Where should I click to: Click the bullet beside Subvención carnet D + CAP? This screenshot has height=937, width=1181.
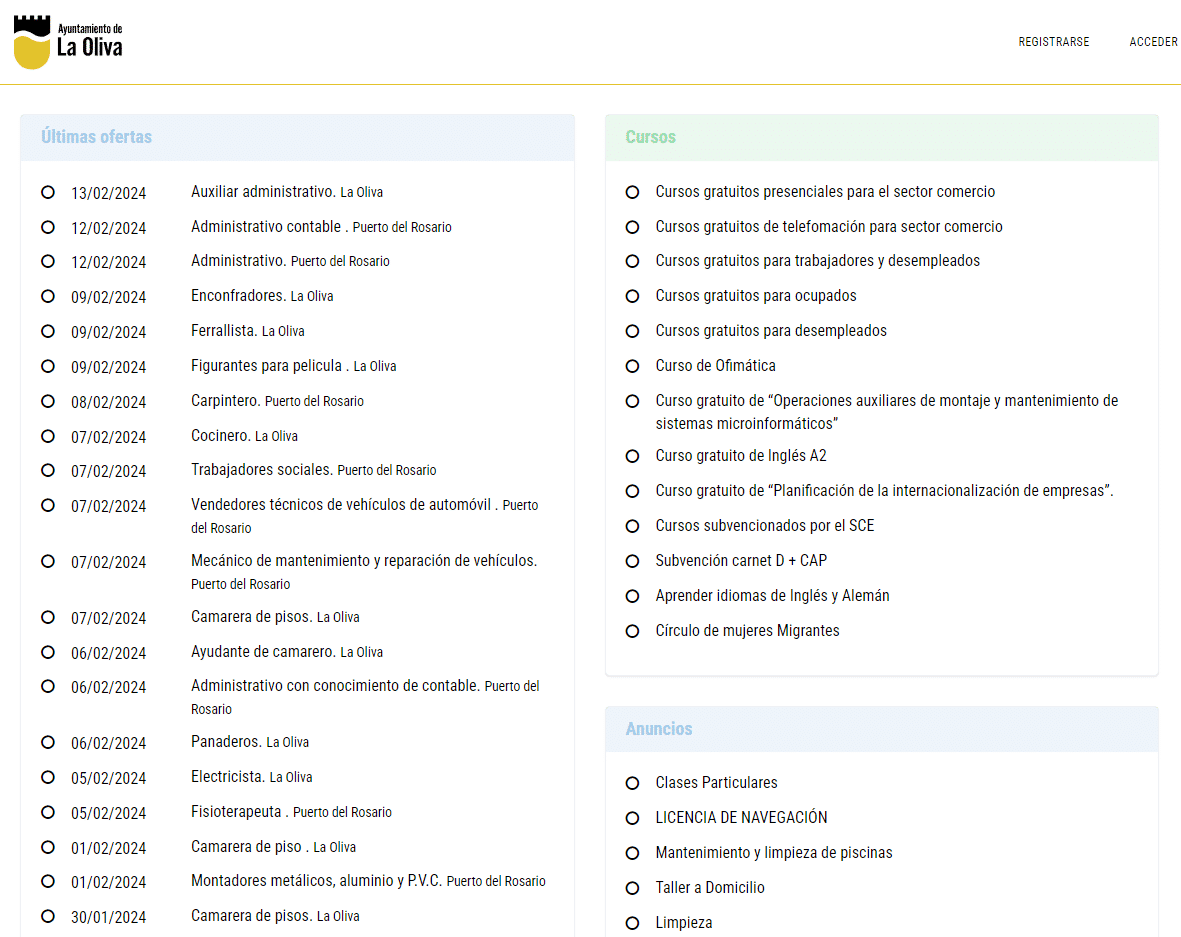pos(632,561)
